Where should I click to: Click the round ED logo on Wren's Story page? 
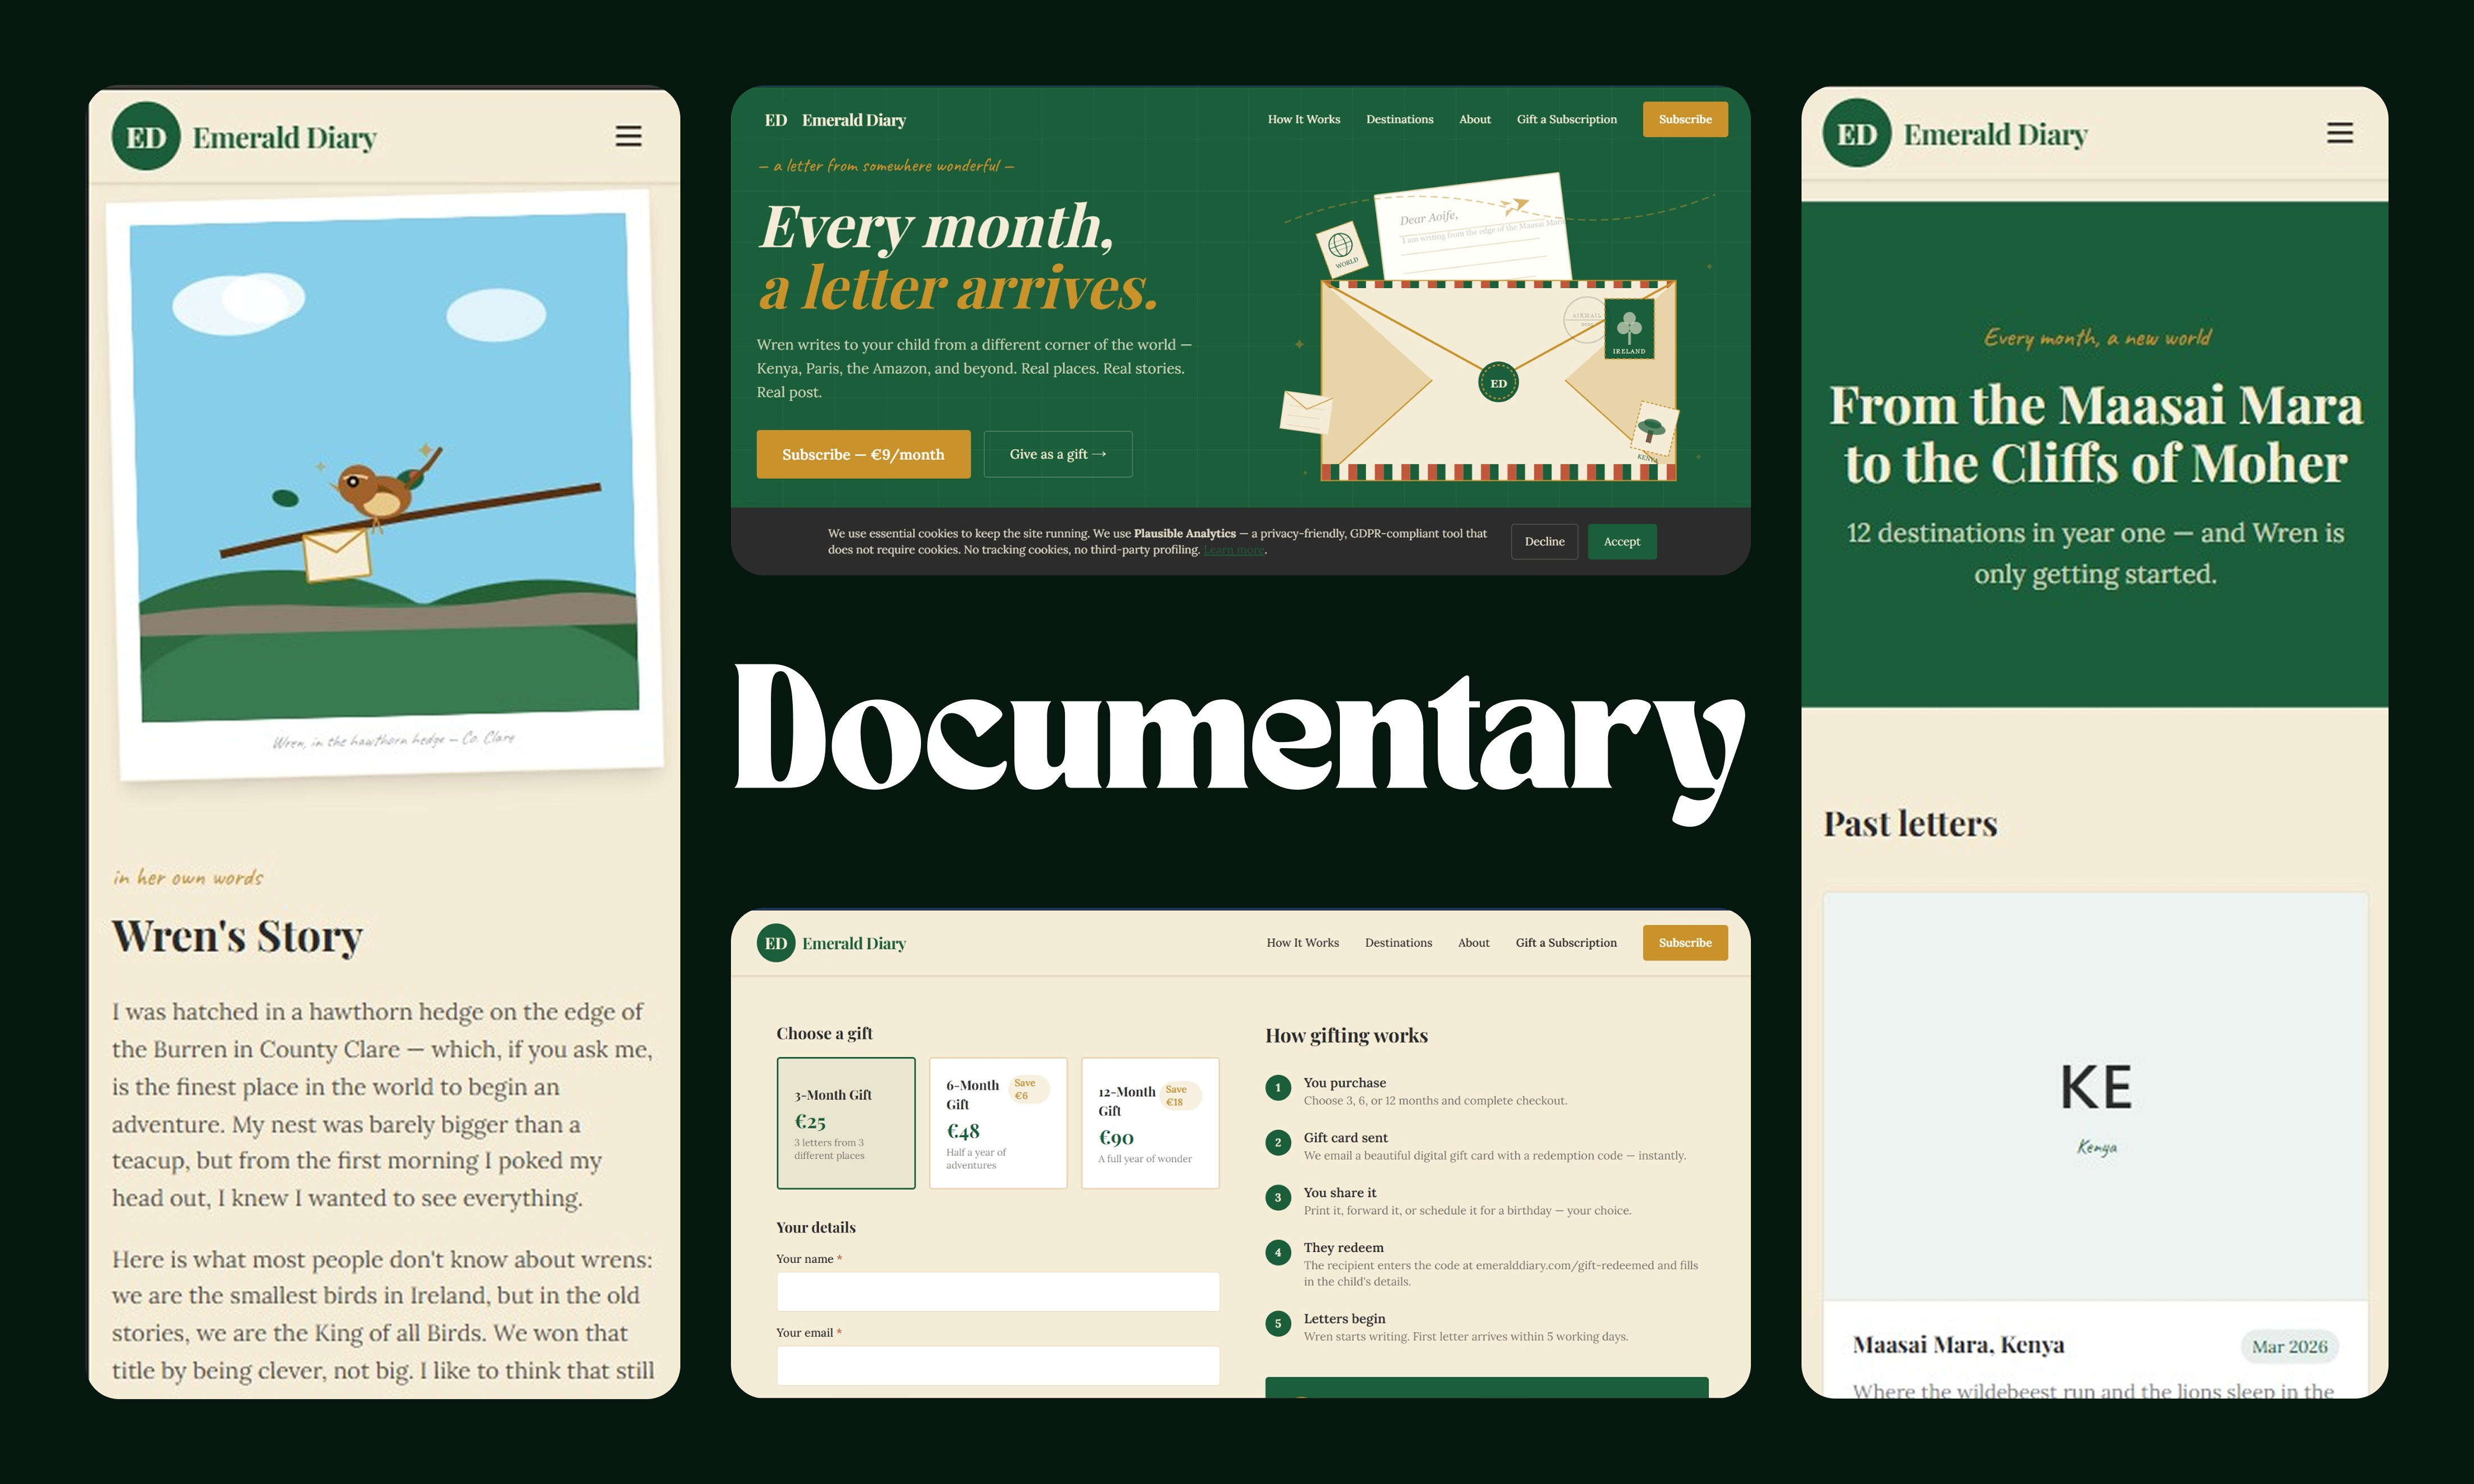pyautogui.click(x=146, y=137)
